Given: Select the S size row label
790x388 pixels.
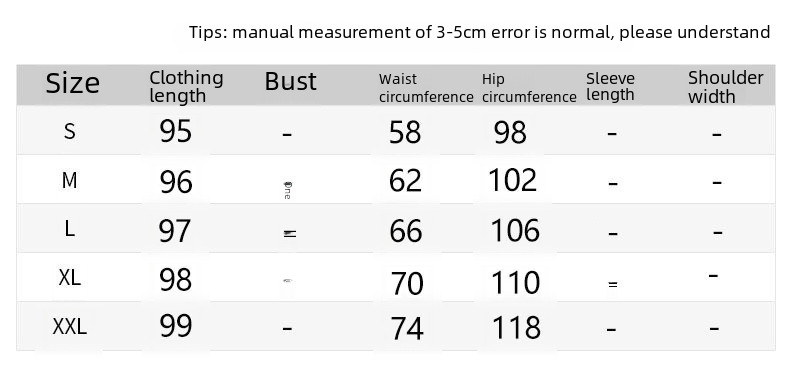Looking at the screenshot, I should click(x=70, y=132).
